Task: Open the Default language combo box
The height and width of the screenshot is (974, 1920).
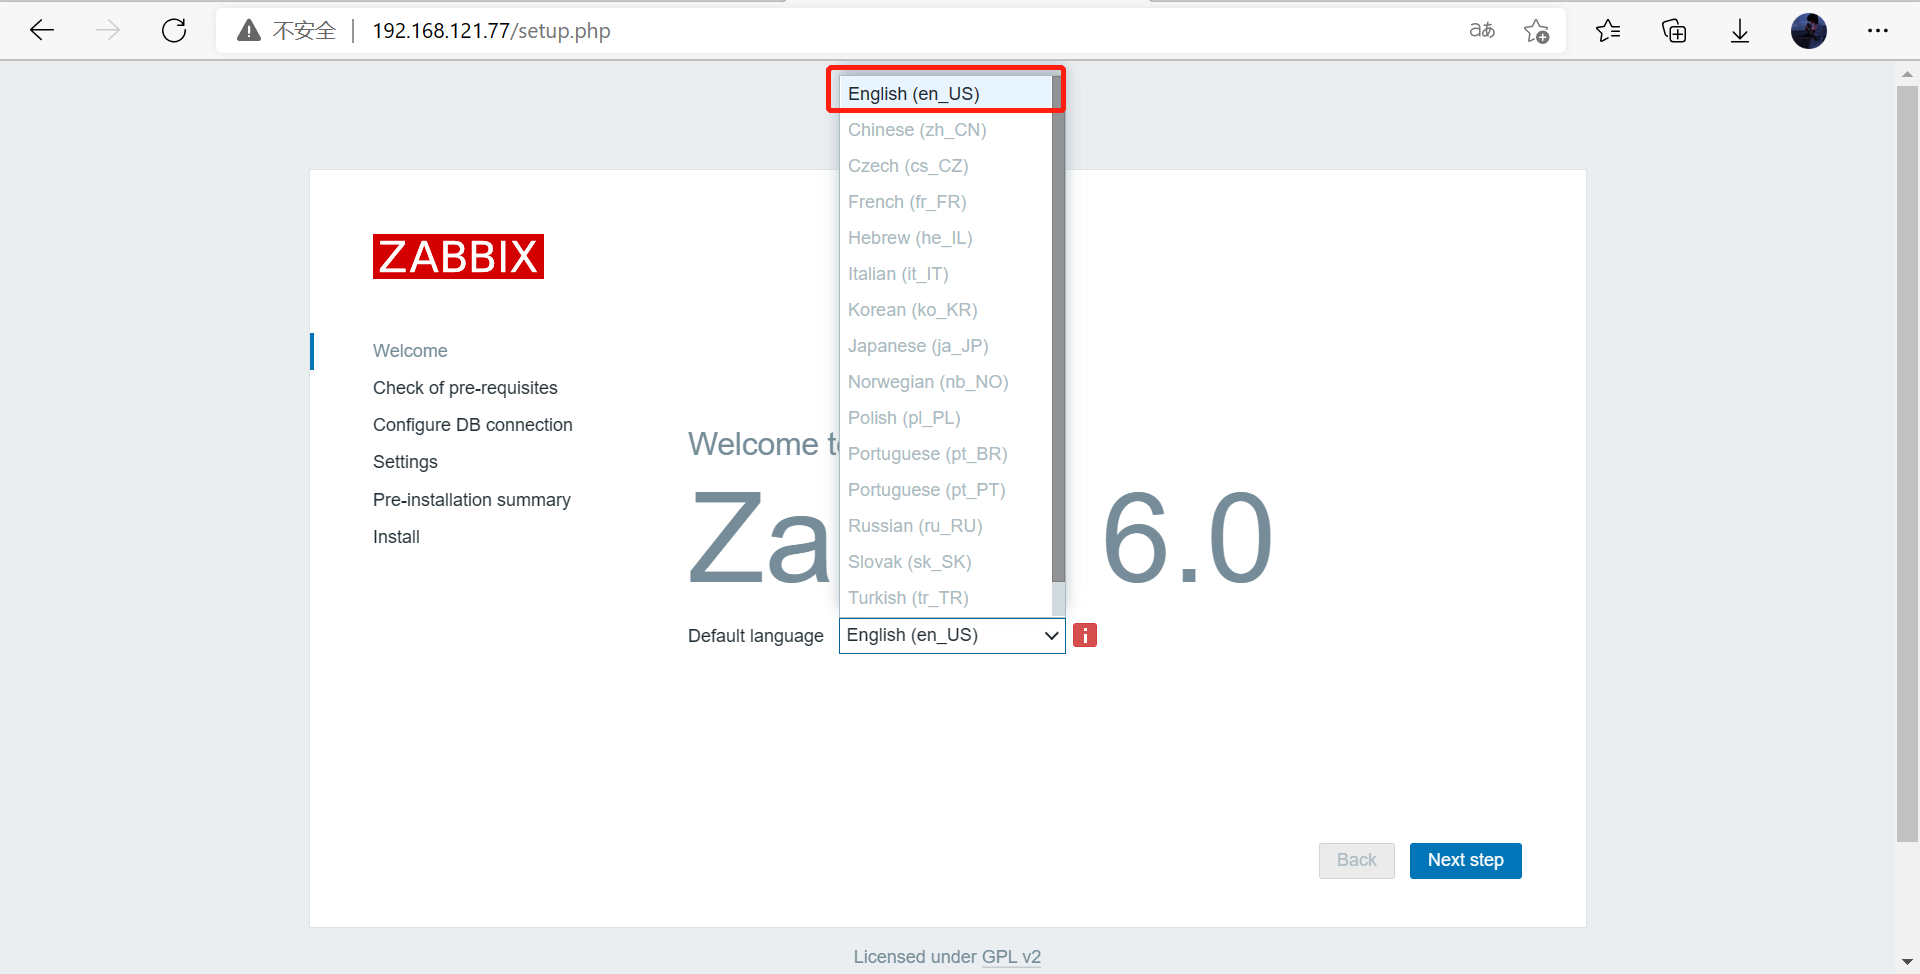Action: (952, 635)
